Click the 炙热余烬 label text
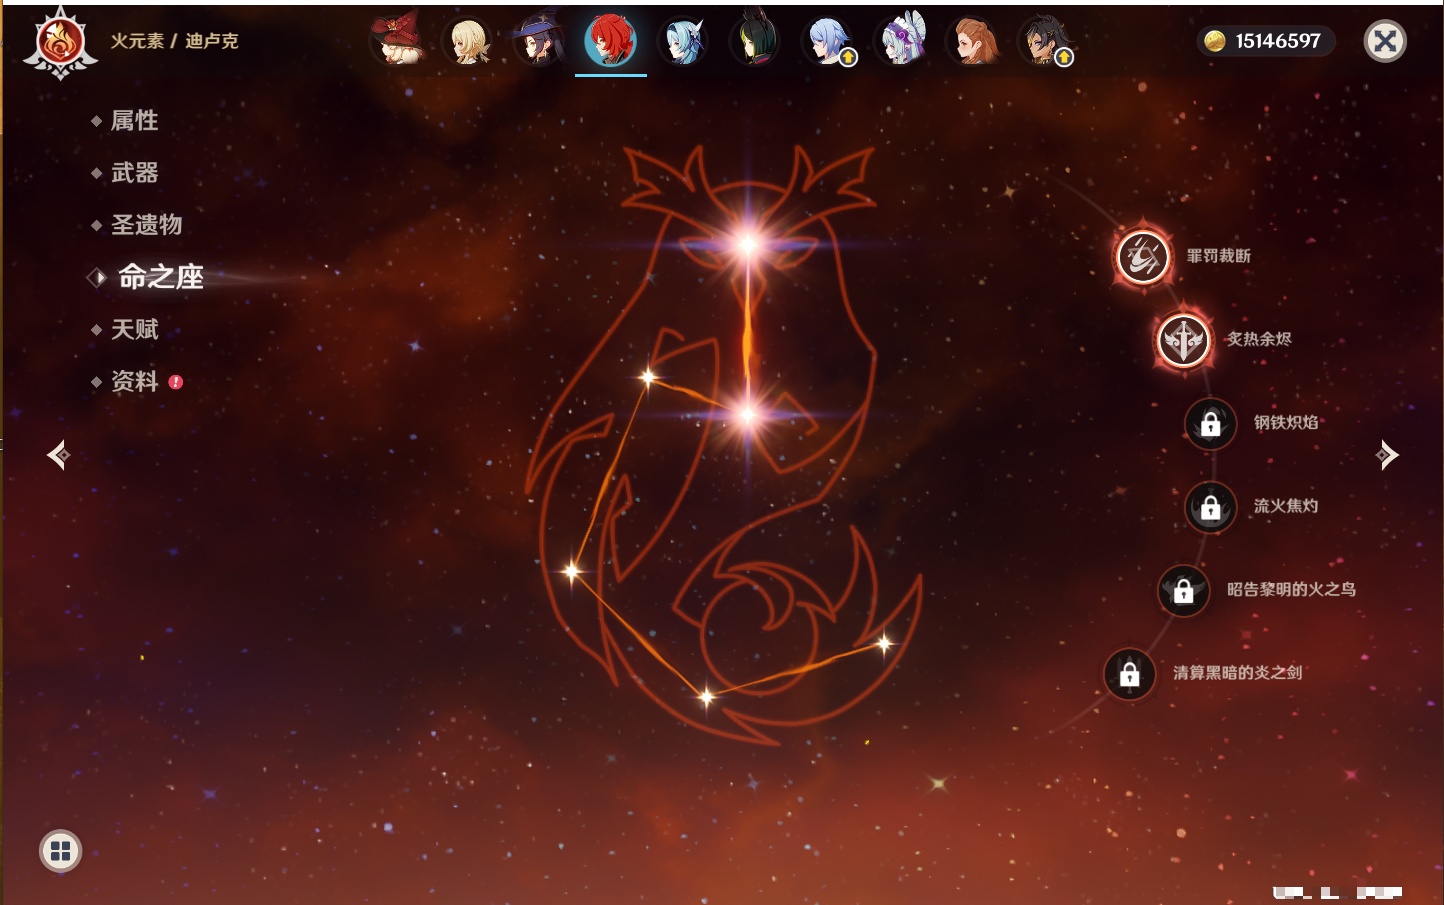 [1259, 339]
